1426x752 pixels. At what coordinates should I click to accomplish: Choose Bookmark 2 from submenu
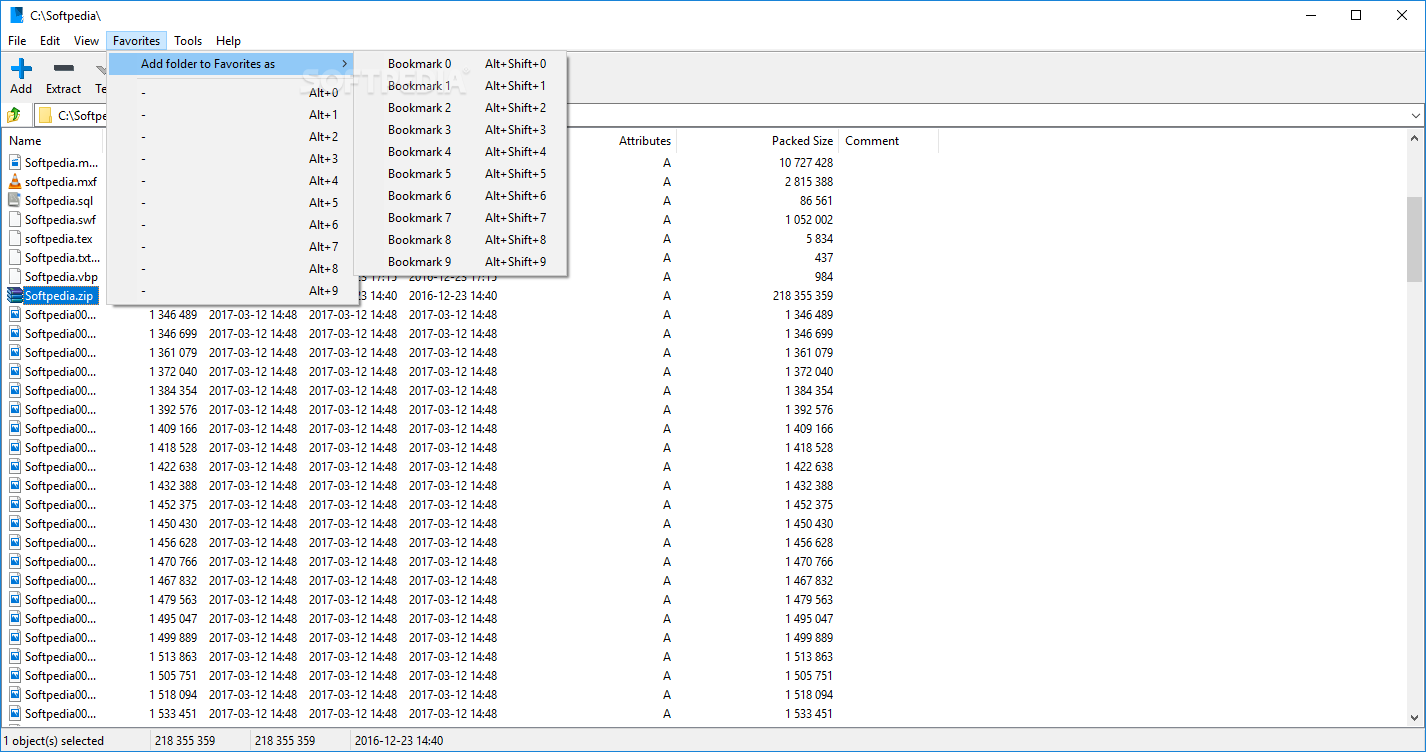coord(461,108)
